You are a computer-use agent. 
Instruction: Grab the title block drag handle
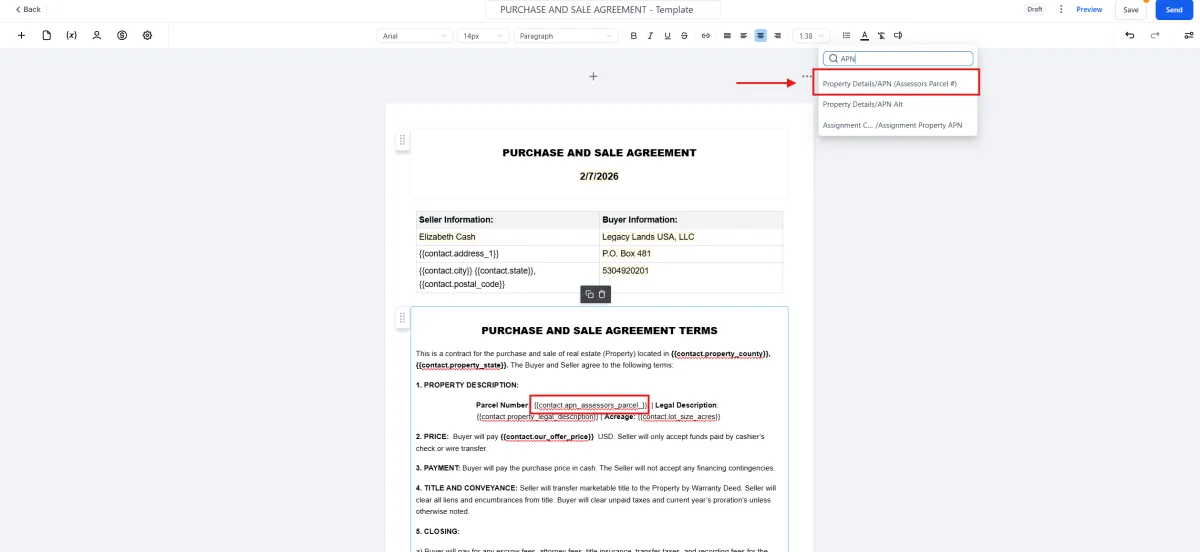point(402,140)
